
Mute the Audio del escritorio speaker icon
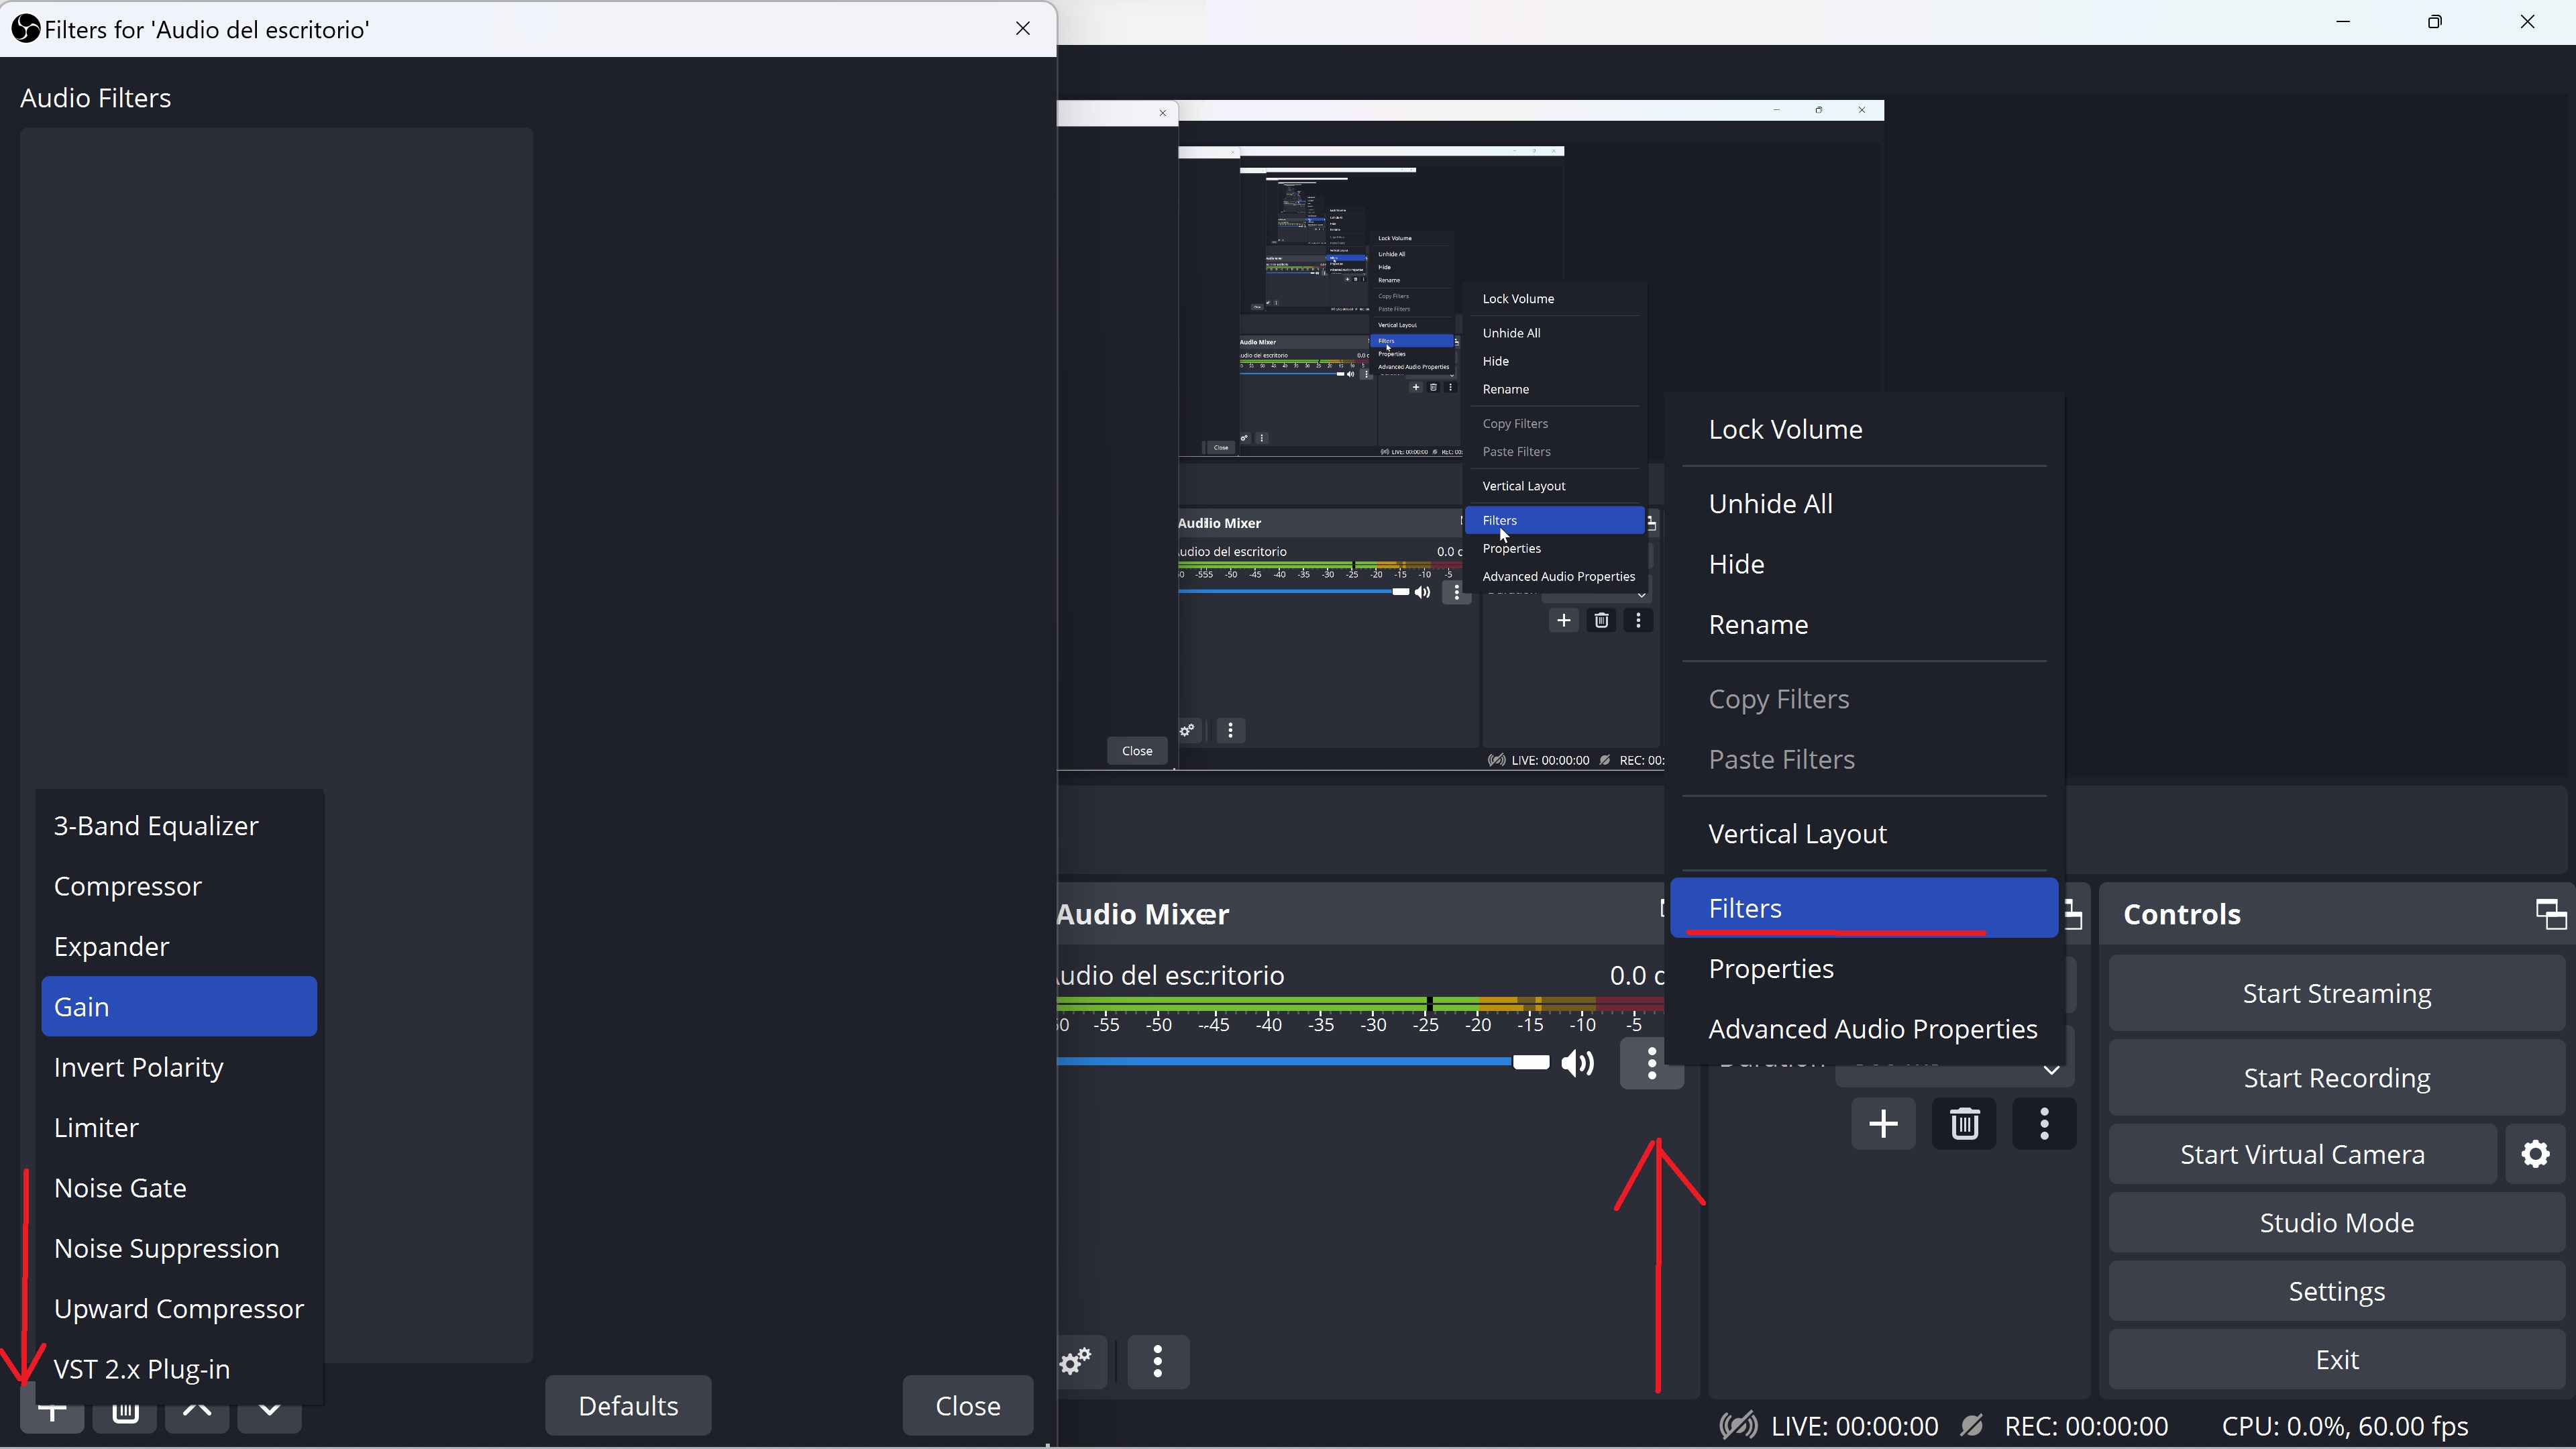coord(1577,1063)
